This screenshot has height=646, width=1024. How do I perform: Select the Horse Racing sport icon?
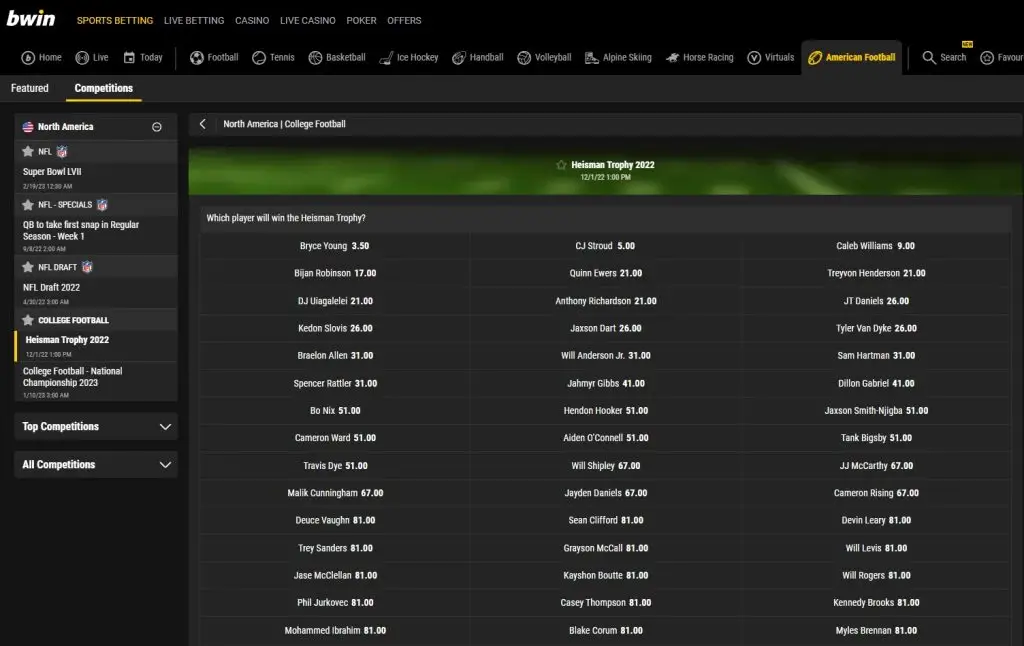coord(672,57)
